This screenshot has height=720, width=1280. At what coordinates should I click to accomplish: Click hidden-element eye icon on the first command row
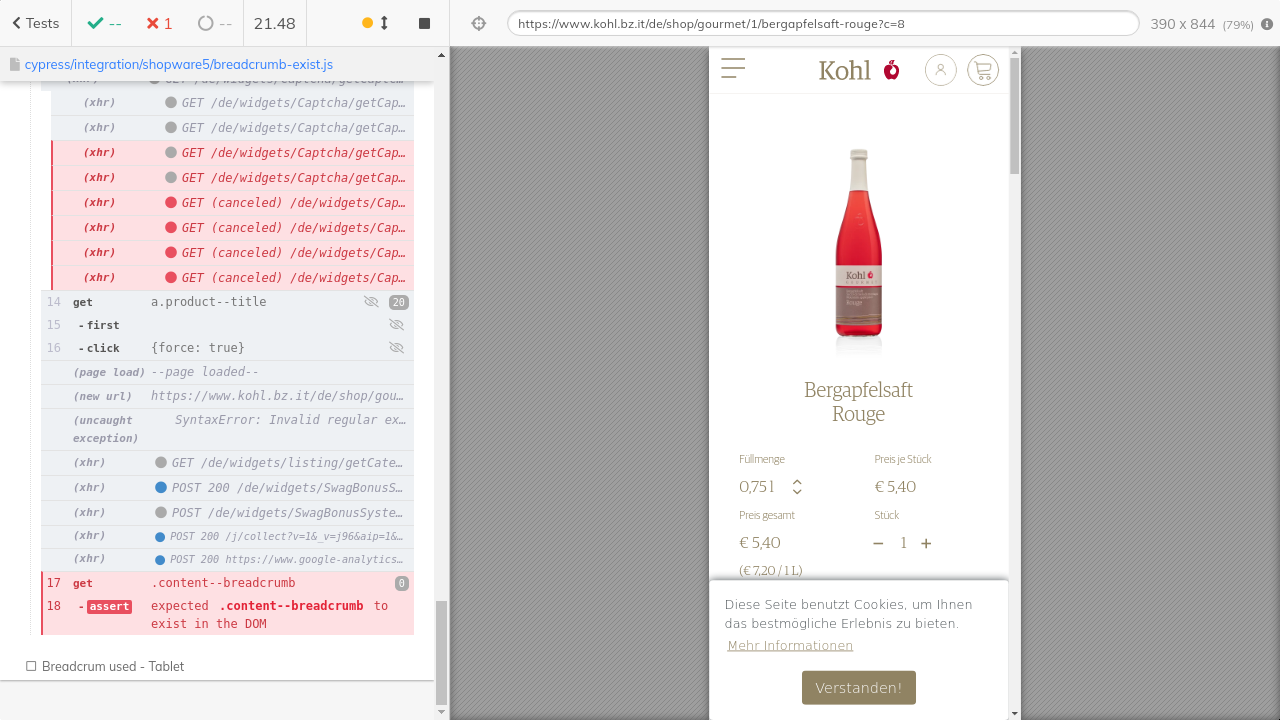tap(396, 325)
